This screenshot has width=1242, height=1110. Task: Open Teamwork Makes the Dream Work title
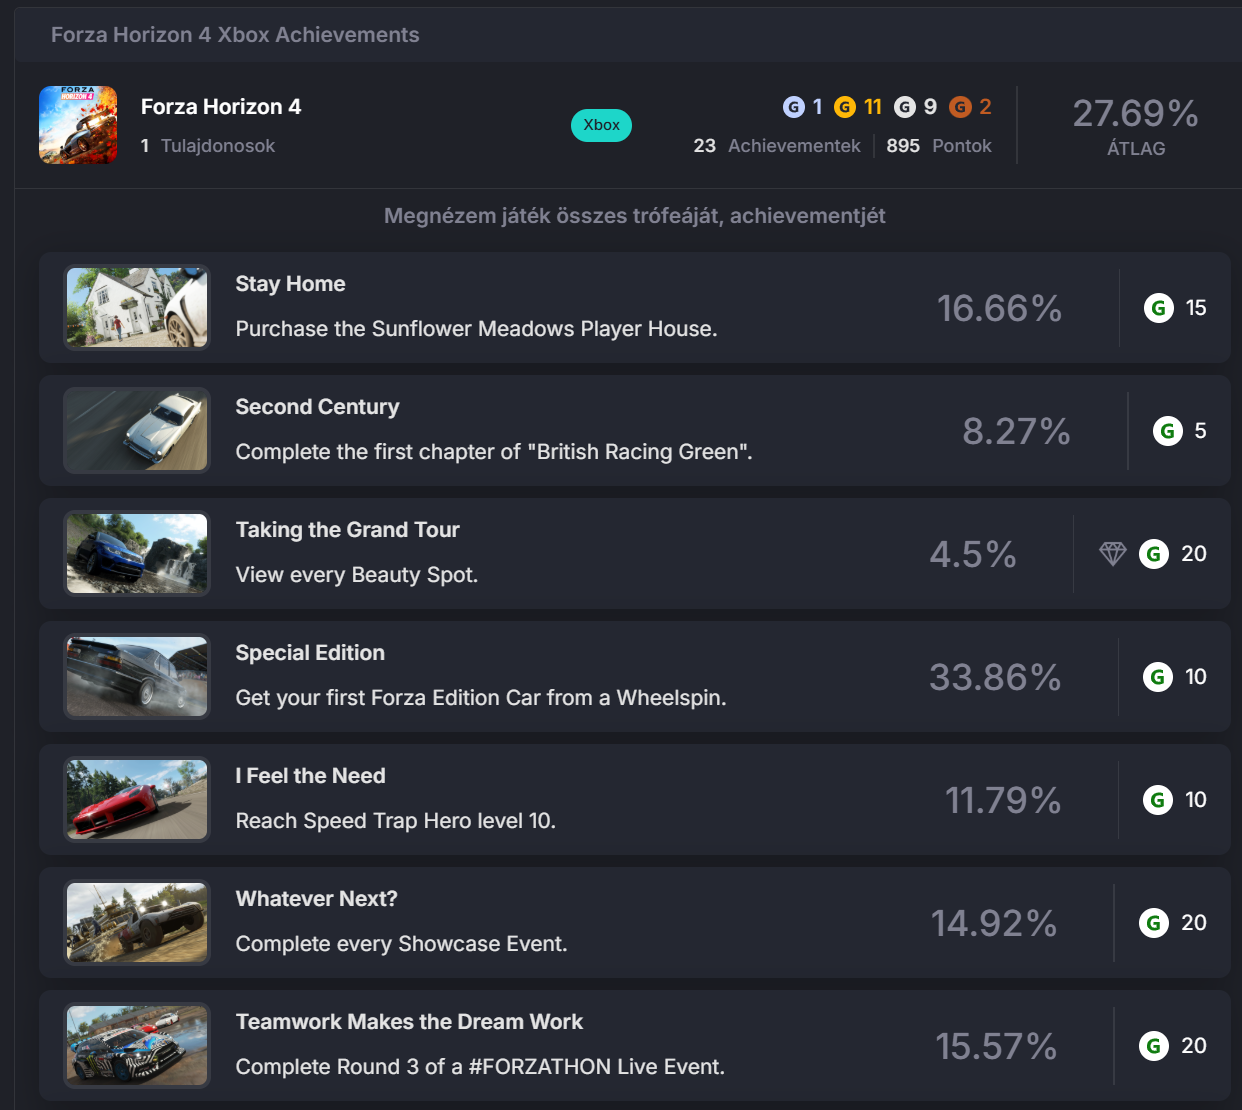coord(409,1022)
